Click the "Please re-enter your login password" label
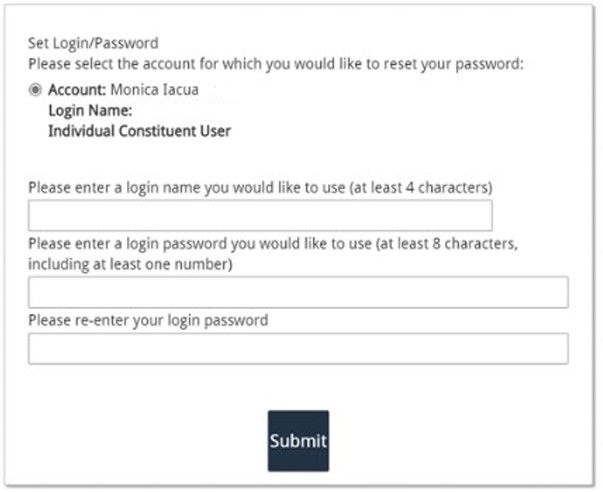 coord(148,321)
